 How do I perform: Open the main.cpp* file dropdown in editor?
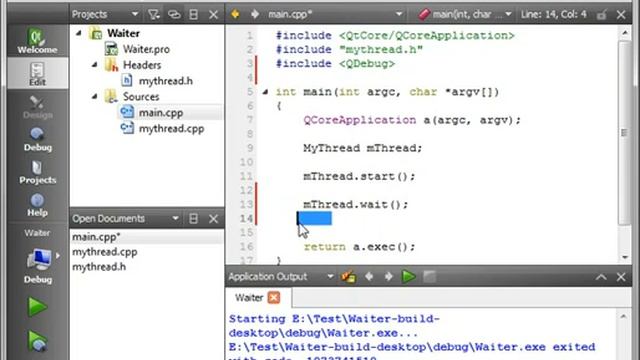335,14
